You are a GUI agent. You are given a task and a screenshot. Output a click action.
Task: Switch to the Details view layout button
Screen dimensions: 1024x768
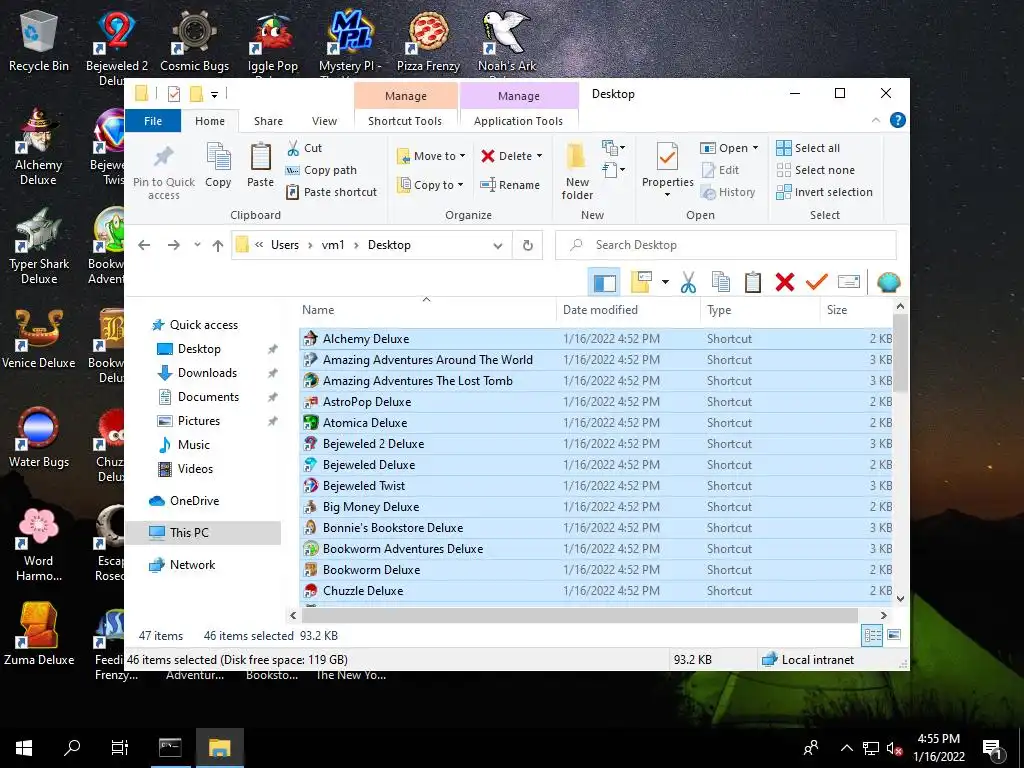(x=872, y=635)
